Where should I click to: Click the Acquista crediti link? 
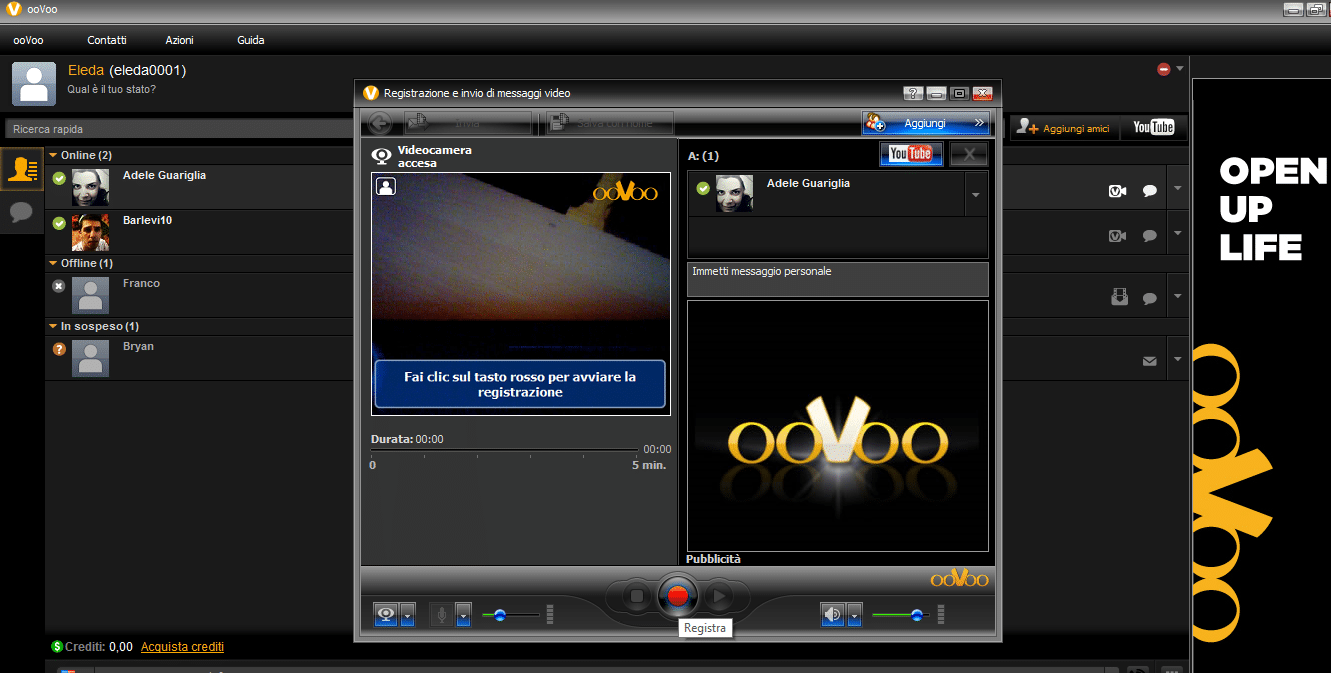[182, 647]
